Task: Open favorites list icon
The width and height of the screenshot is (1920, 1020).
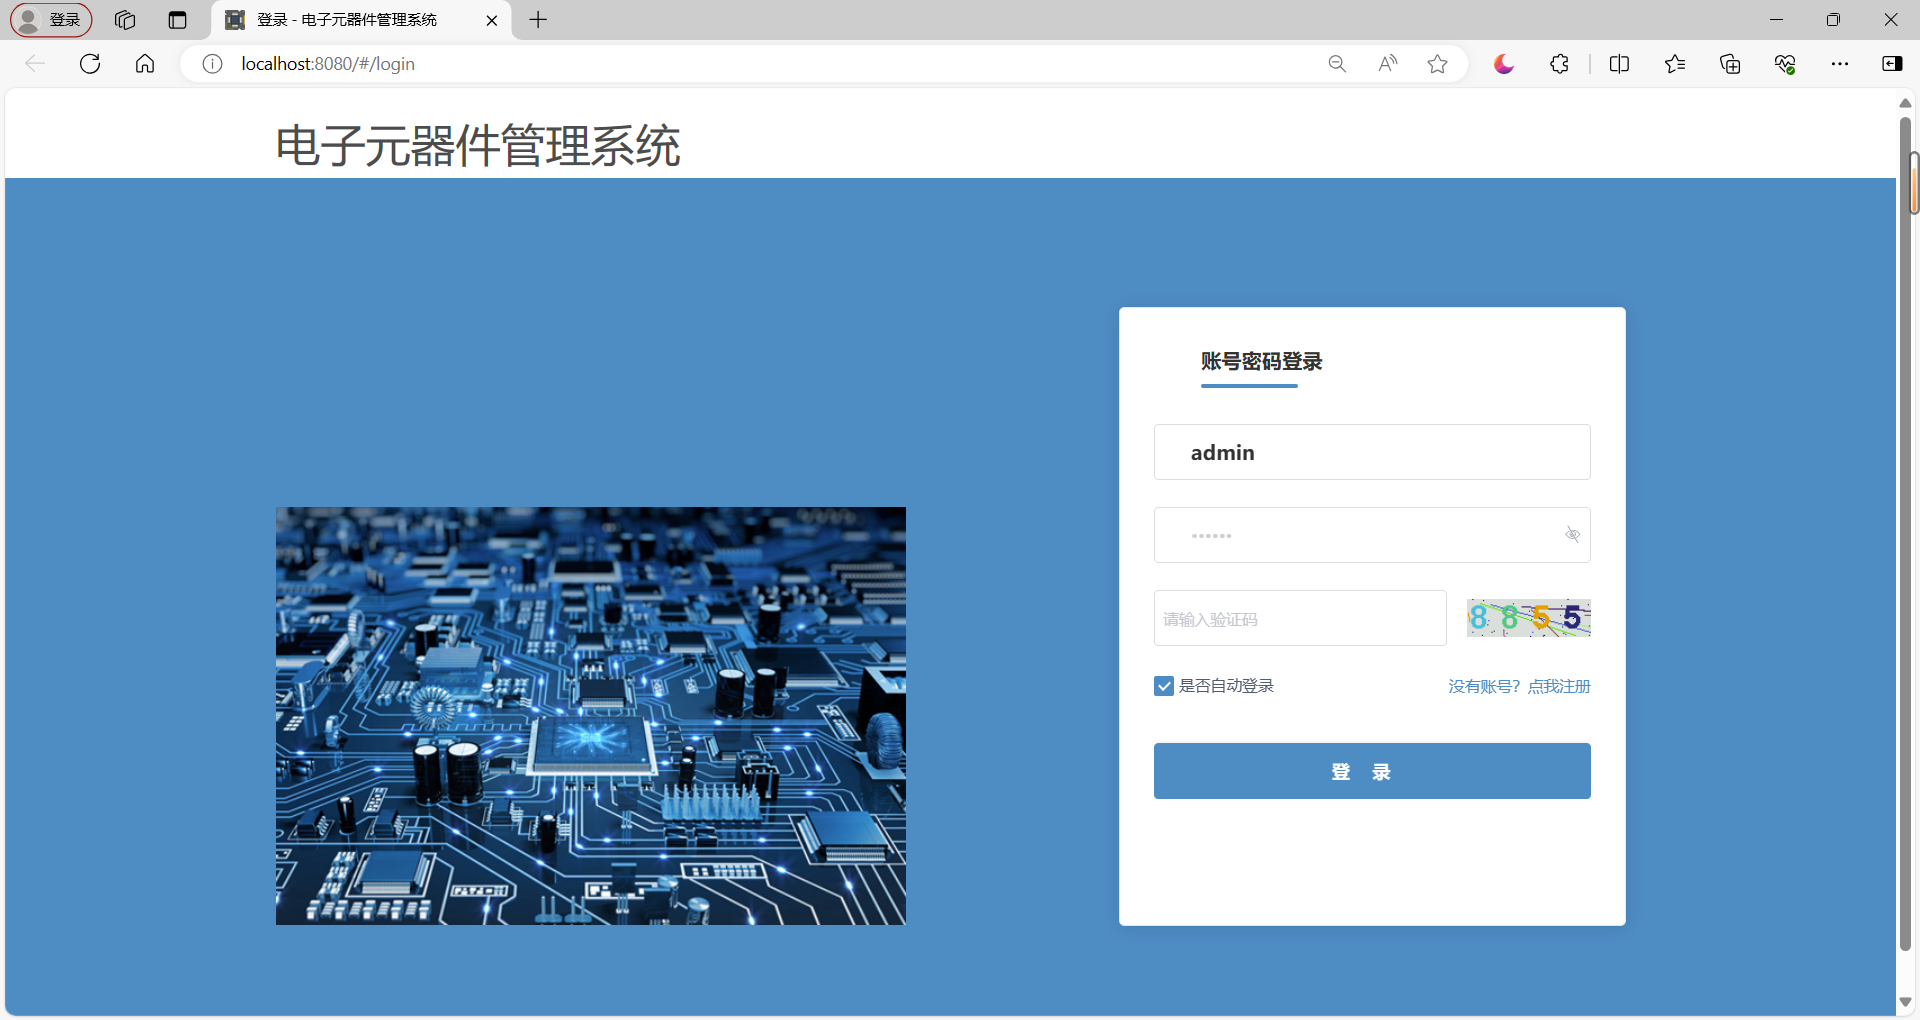Action: 1675,64
